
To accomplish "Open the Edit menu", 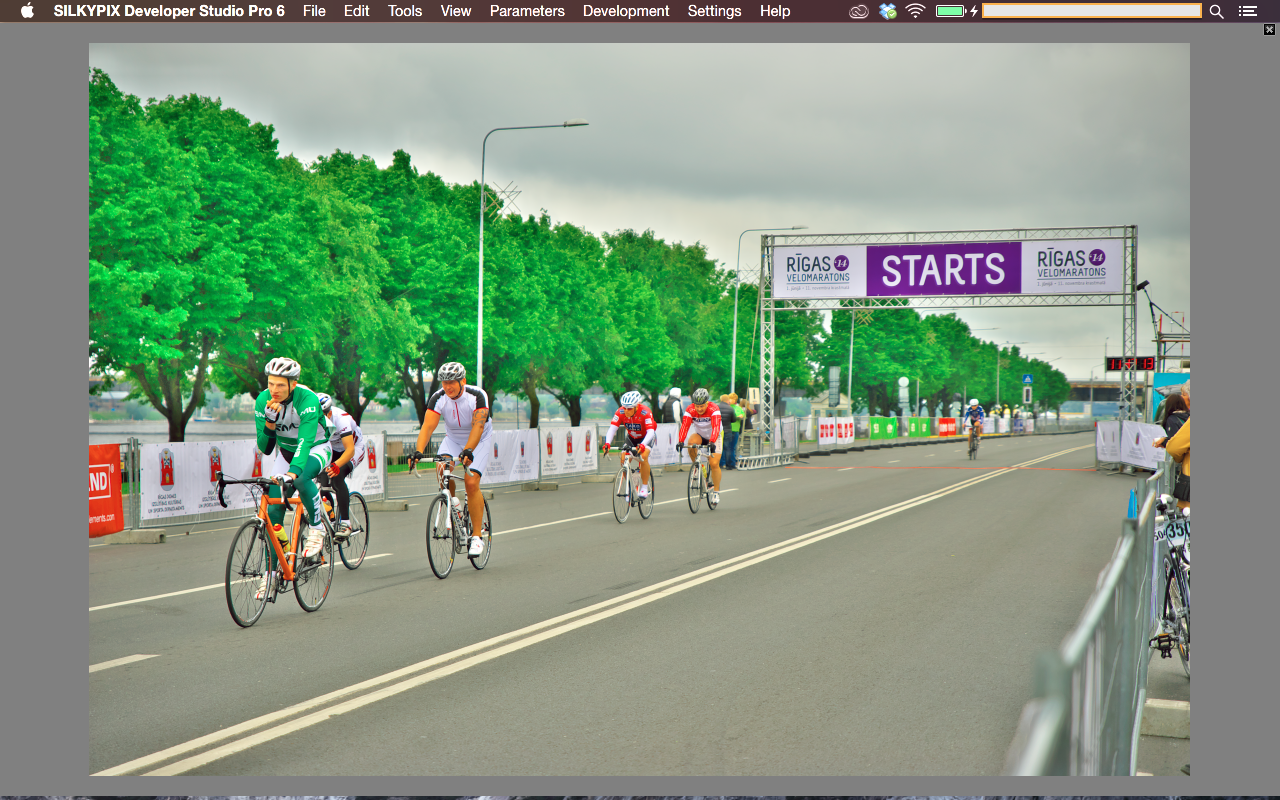I will click(x=357, y=11).
